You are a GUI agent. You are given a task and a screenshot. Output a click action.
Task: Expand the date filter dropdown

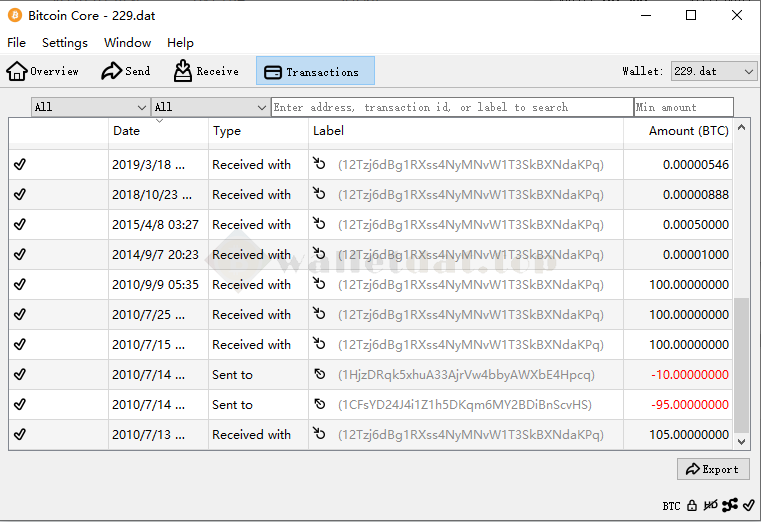[90, 107]
